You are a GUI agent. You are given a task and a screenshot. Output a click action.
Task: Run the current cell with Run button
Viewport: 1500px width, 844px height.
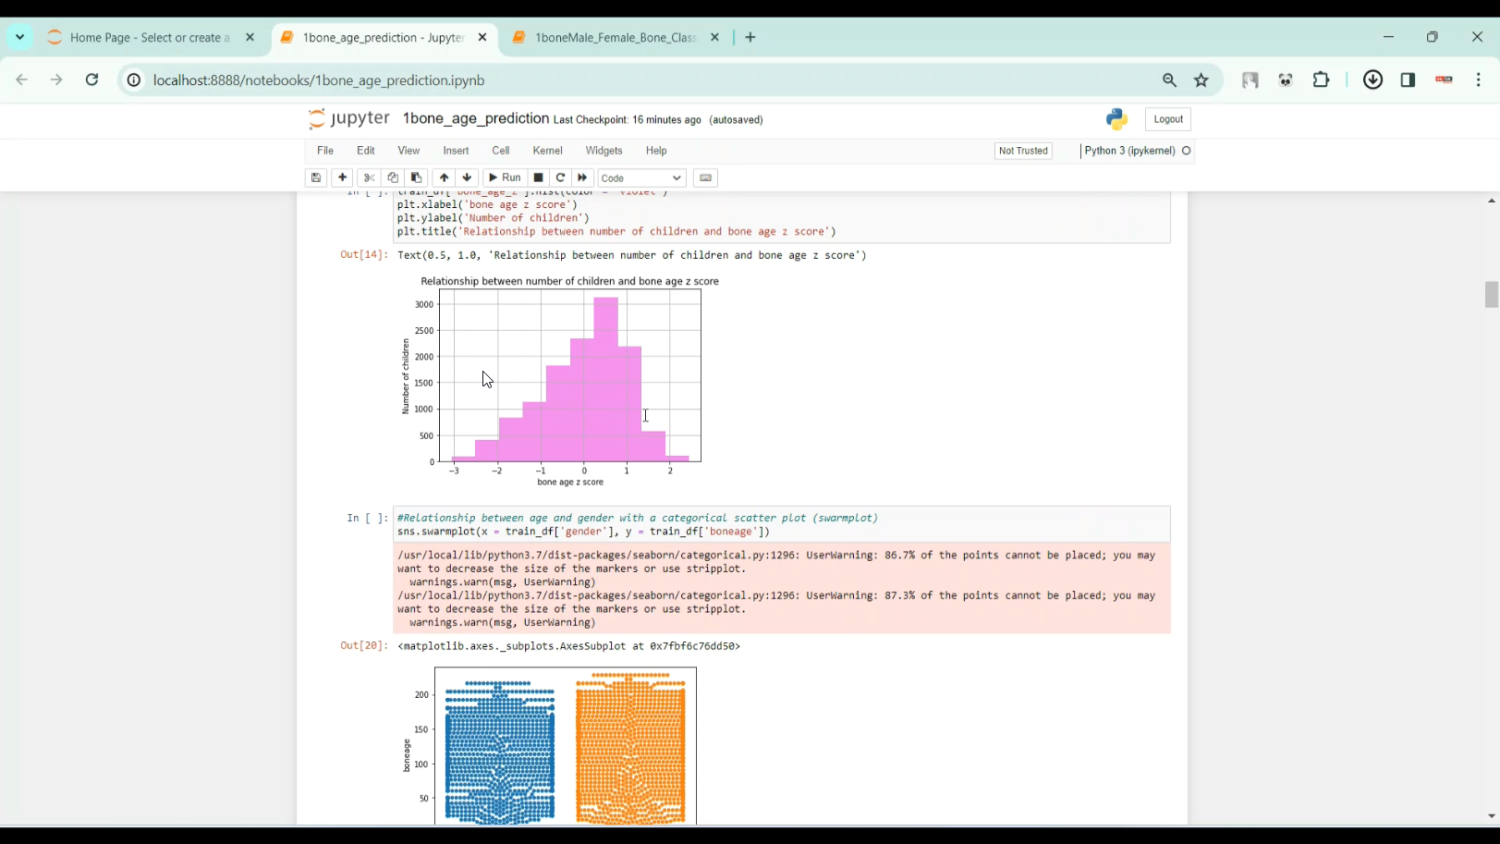click(x=505, y=178)
